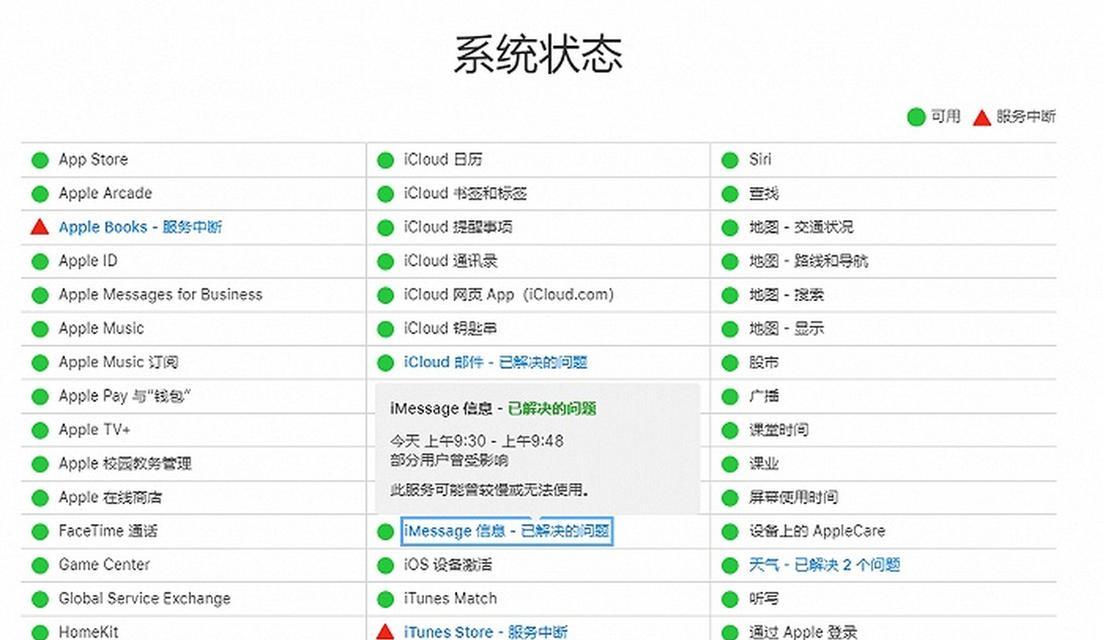Click the Apple 在线商店 text
The height and width of the screenshot is (640, 1103).
(x=110, y=497)
